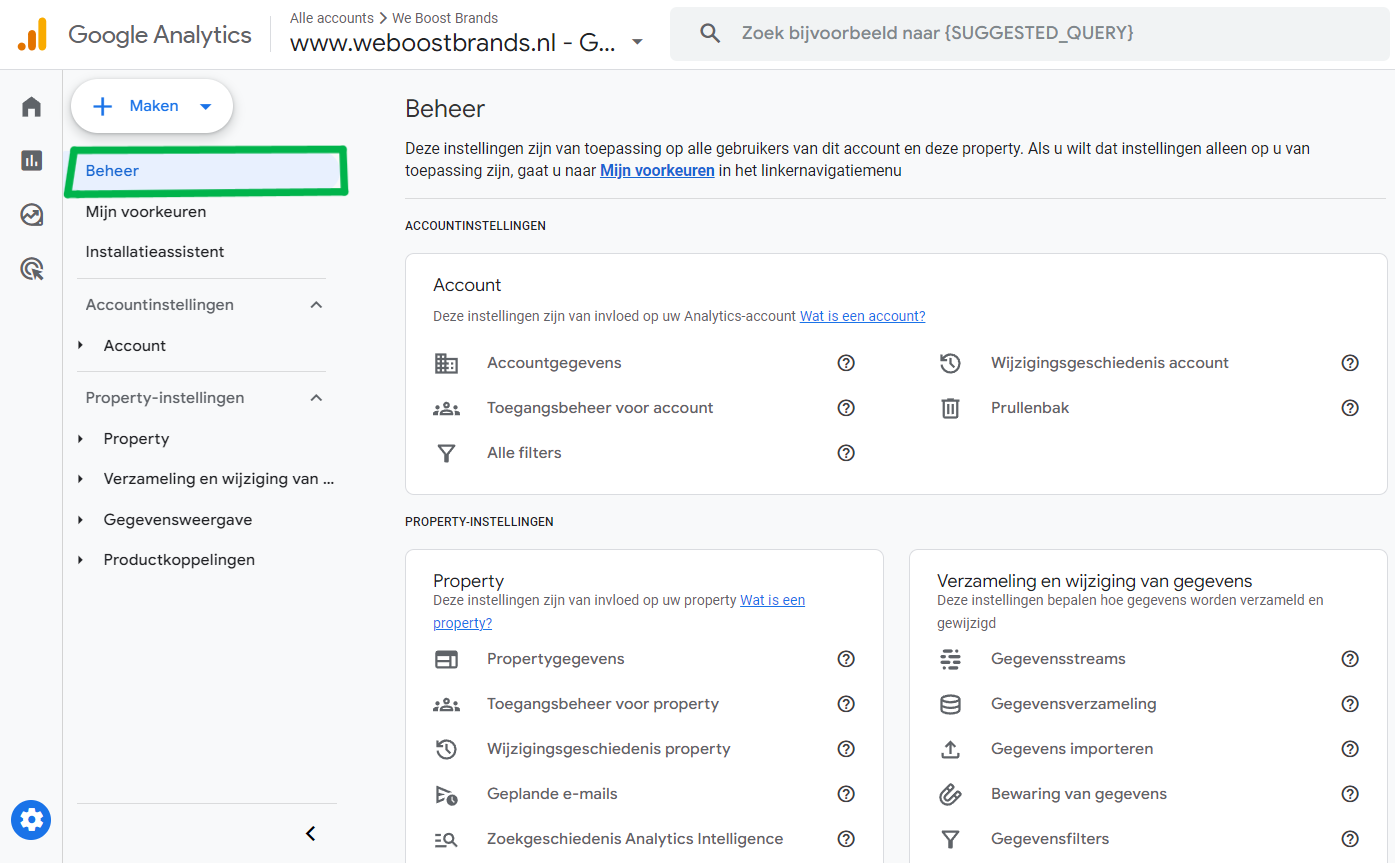Click the funnel icon next to Alle filters
Screen dimensions: 1395x863
click(446, 452)
